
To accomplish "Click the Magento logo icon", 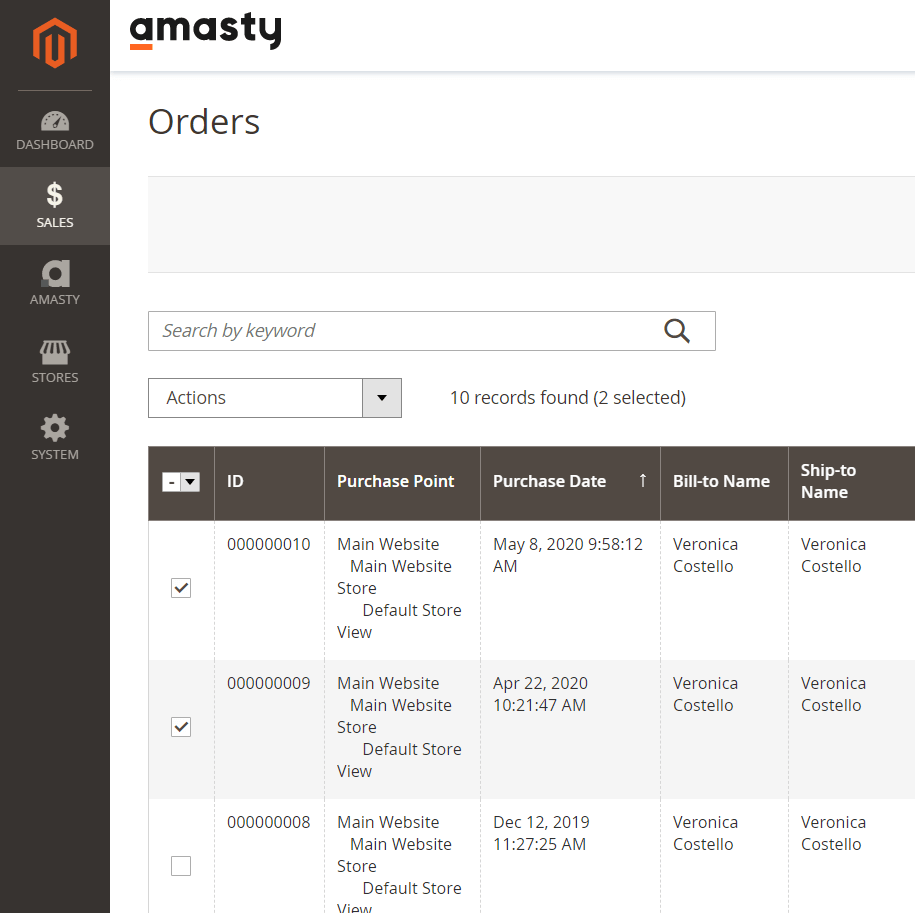I will click(x=54, y=43).
